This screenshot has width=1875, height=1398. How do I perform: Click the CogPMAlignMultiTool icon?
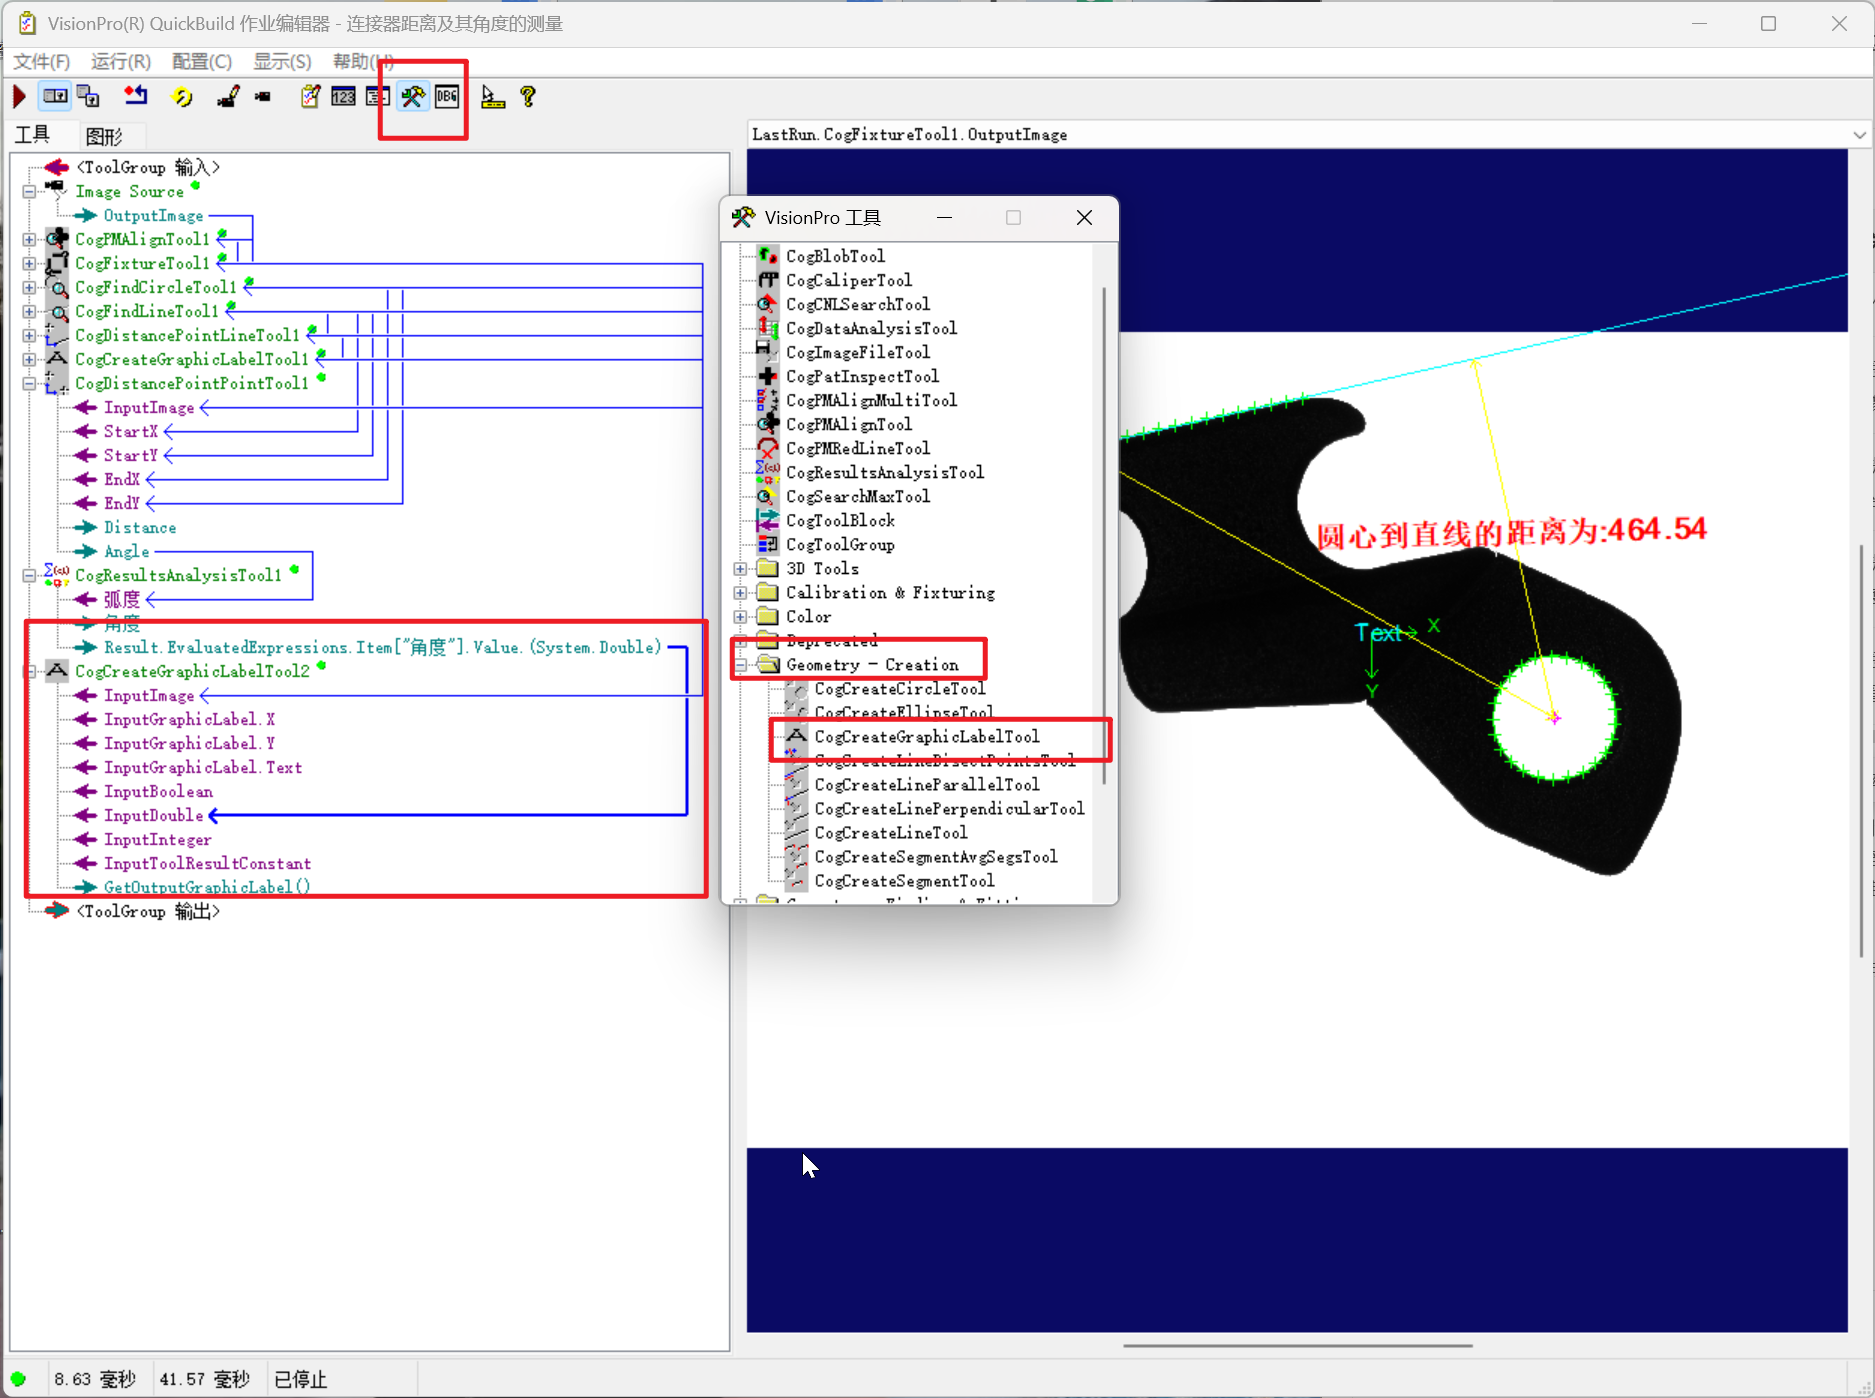click(767, 400)
